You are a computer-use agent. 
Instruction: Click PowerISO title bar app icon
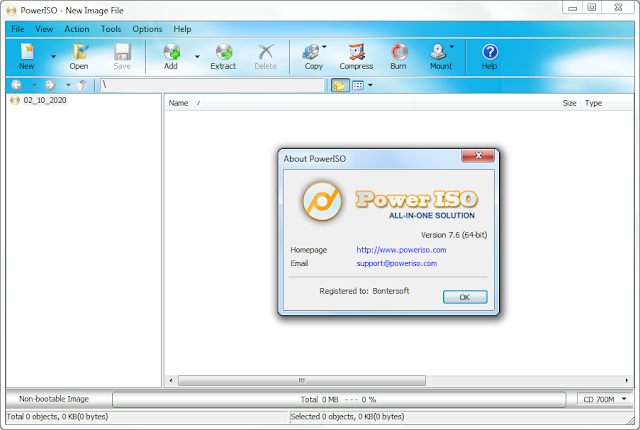pyautogui.click(x=11, y=11)
